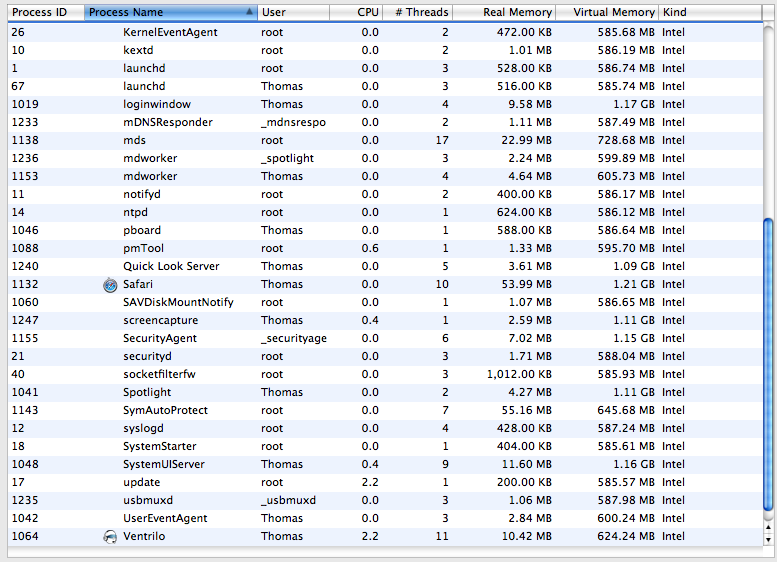The width and height of the screenshot is (777, 562).
Task: Select the Safari process name
Action: coord(138,284)
